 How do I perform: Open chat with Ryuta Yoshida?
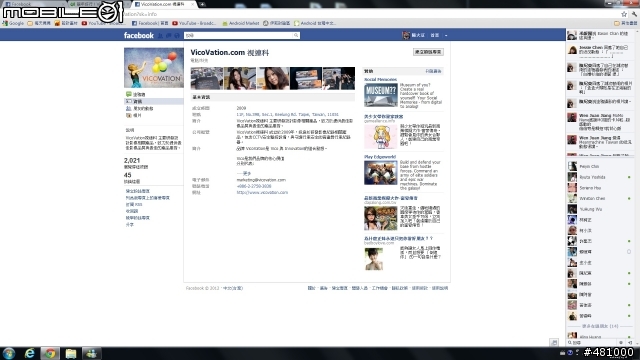(x=600, y=177)
